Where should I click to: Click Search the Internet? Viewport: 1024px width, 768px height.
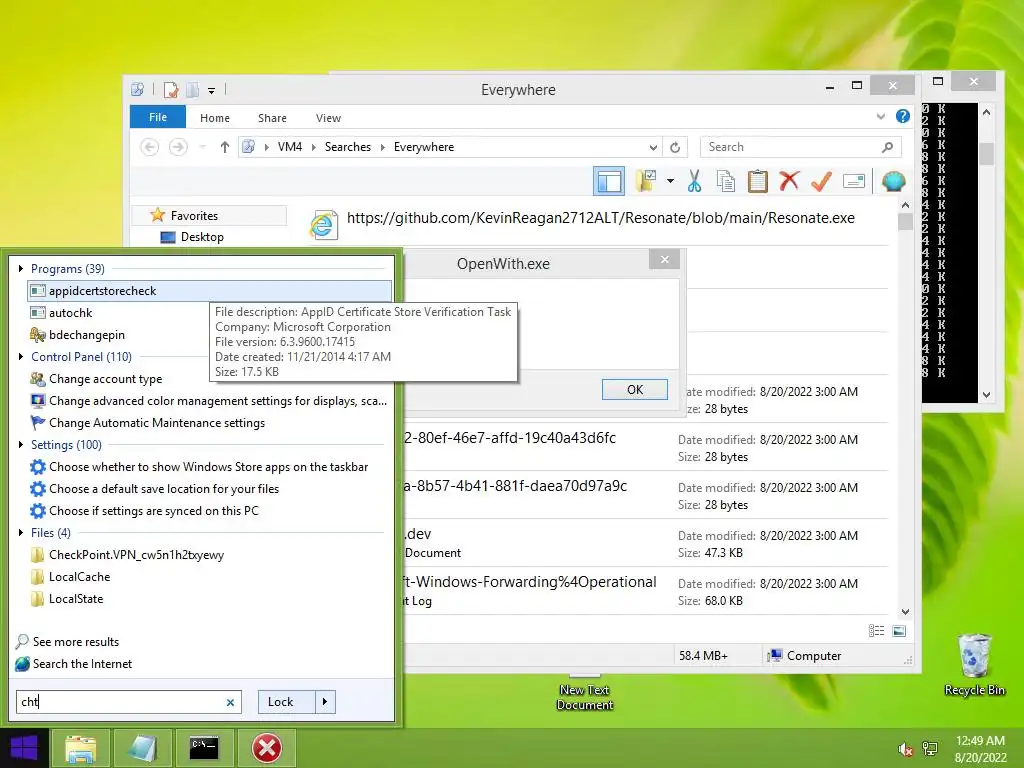[x=82, y=664]
